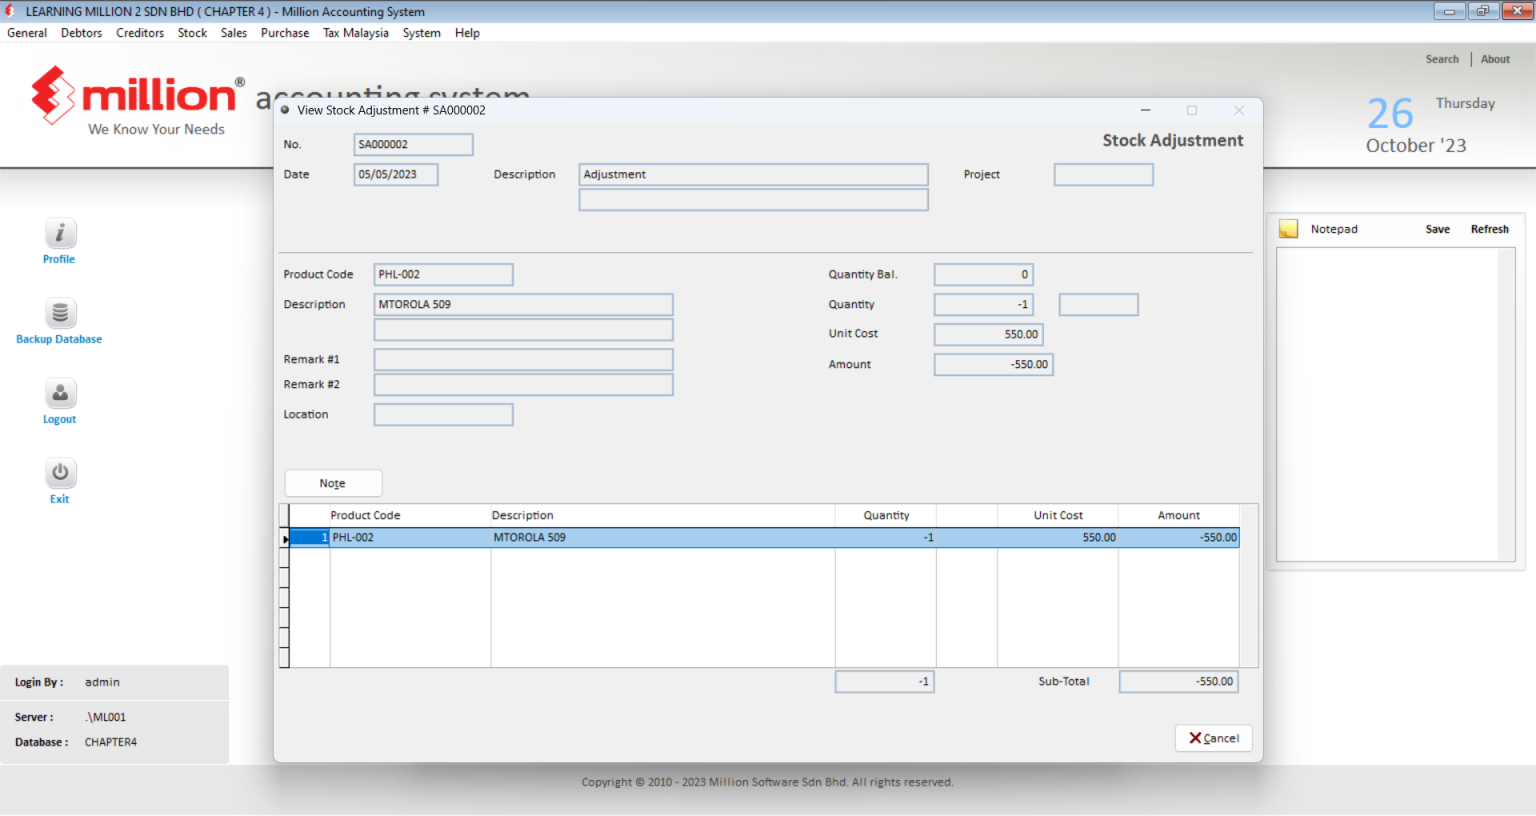1536x816 pixels.
Task: Open the Tax Malaysia menu
Action: (356, 33)
